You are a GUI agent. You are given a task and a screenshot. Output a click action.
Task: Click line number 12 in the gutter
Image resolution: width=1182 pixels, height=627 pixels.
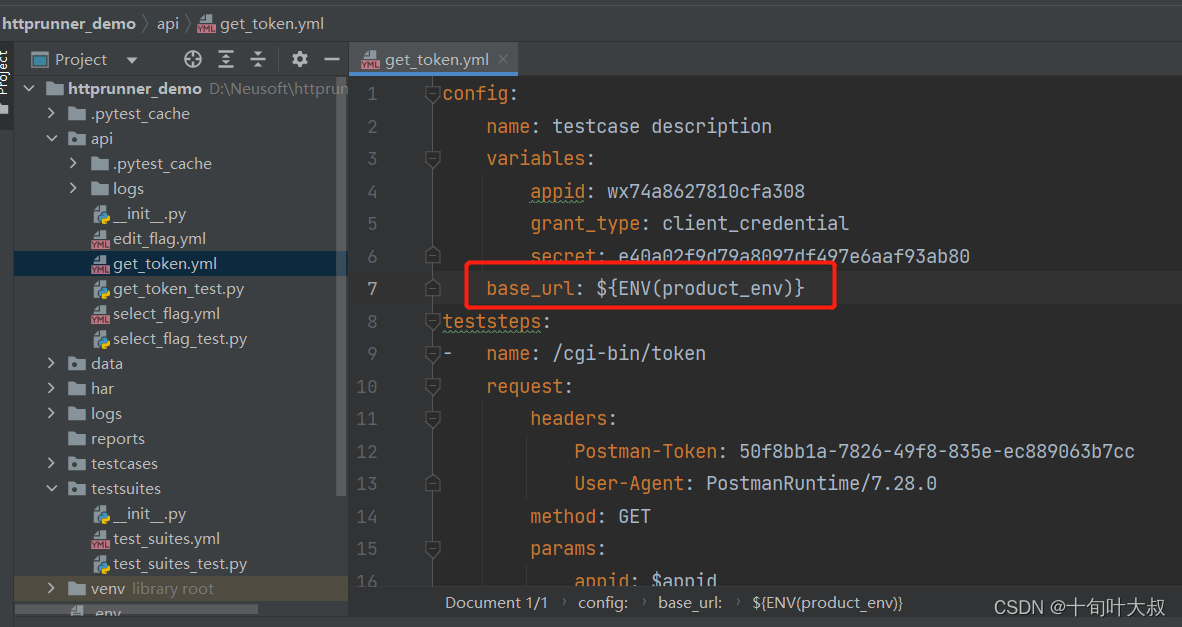point(367,451)
